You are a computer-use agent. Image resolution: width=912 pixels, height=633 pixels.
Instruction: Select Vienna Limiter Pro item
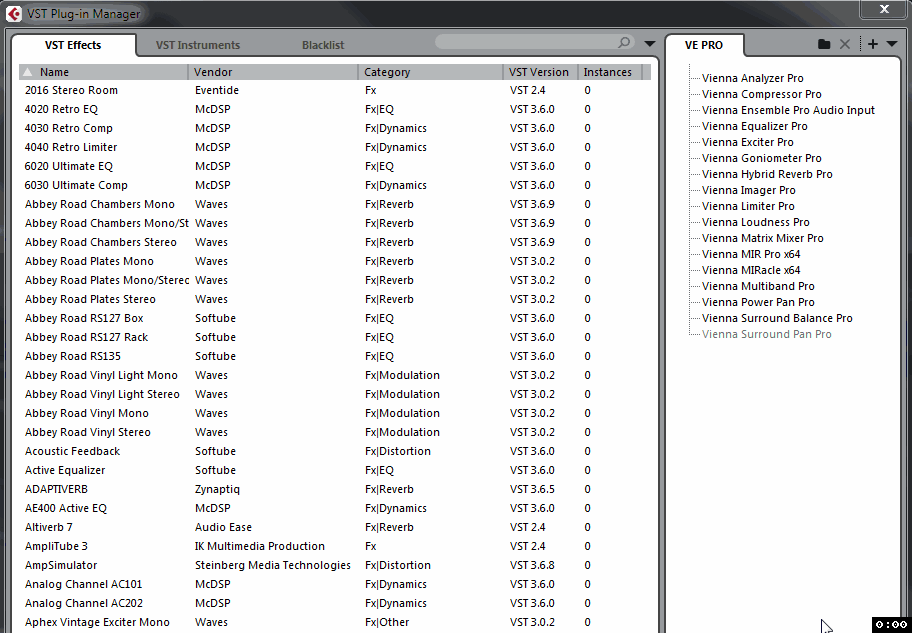(x=748, y=206)
